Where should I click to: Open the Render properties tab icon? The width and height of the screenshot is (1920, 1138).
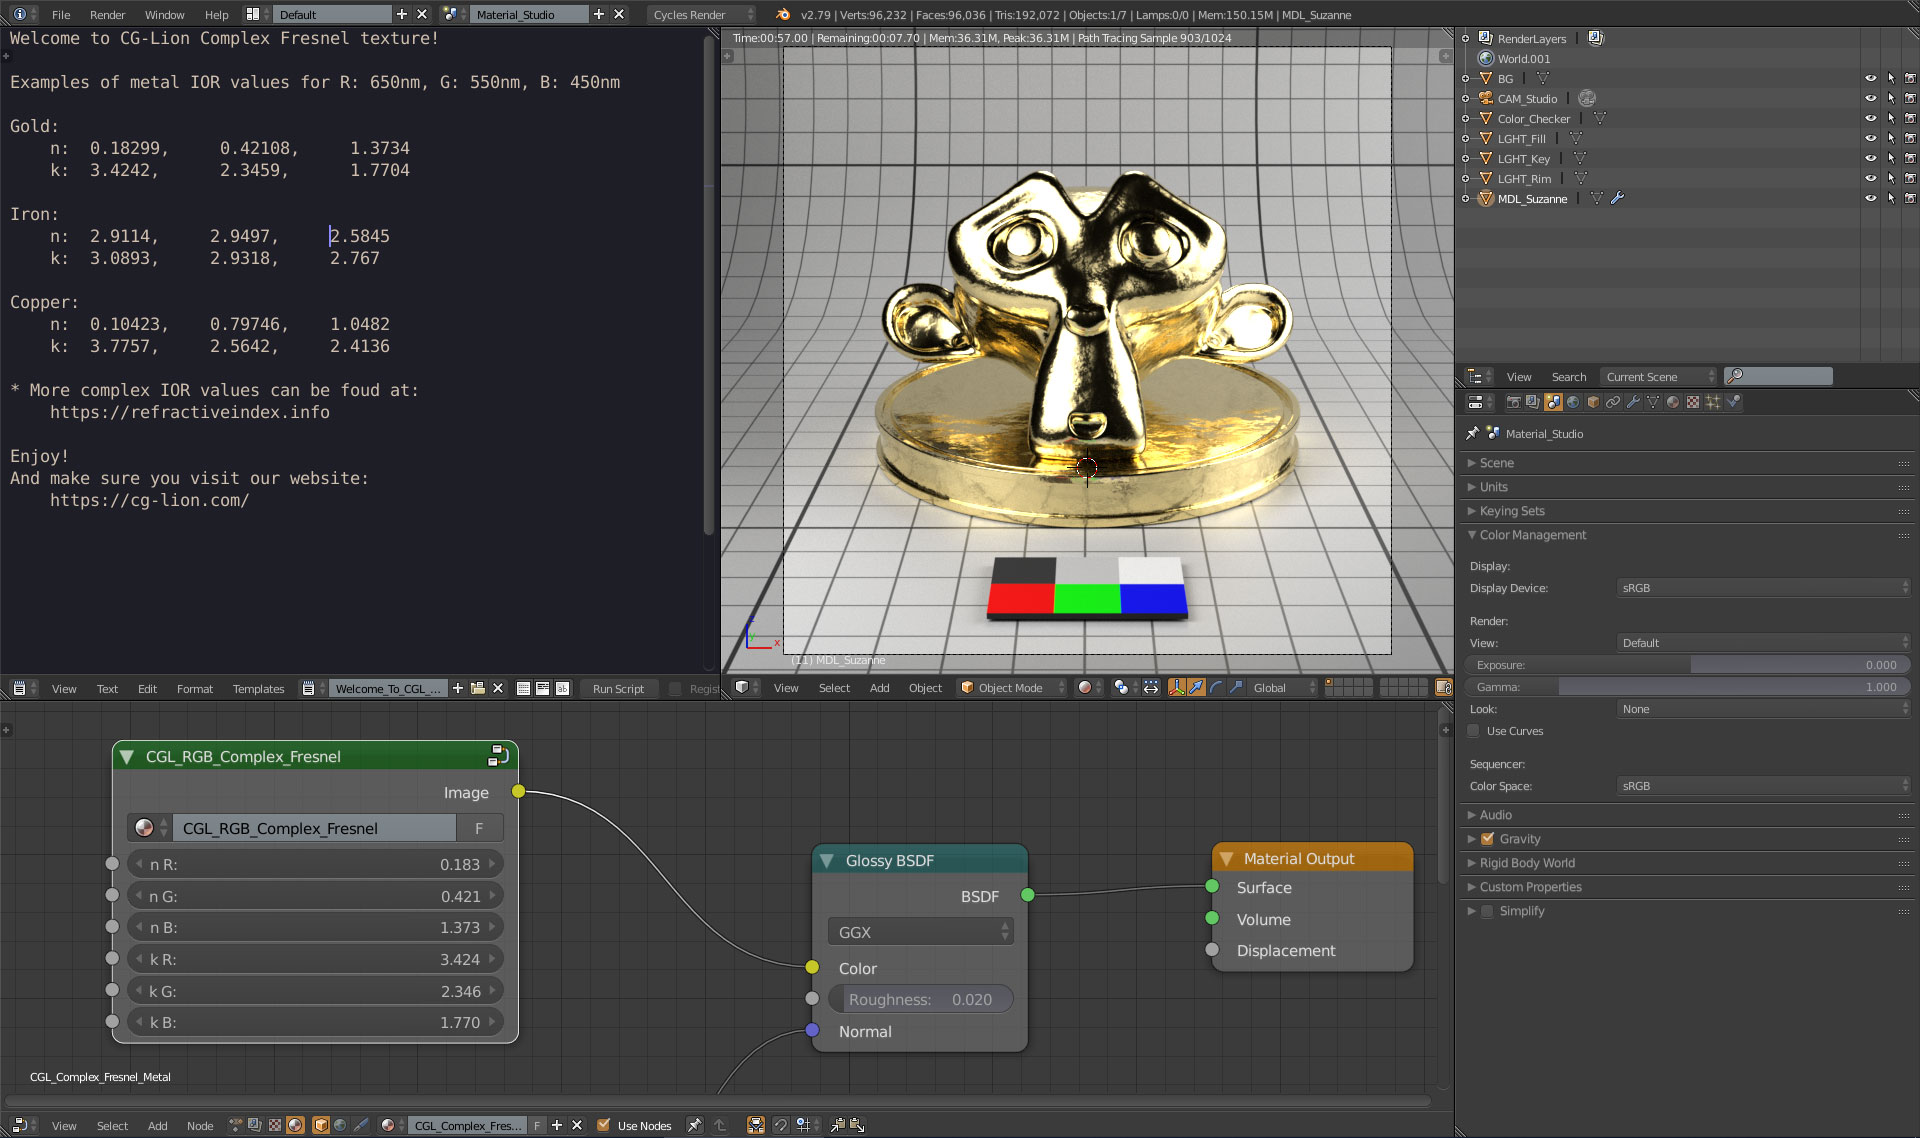pyautogui.click(x=1515, y=402)
